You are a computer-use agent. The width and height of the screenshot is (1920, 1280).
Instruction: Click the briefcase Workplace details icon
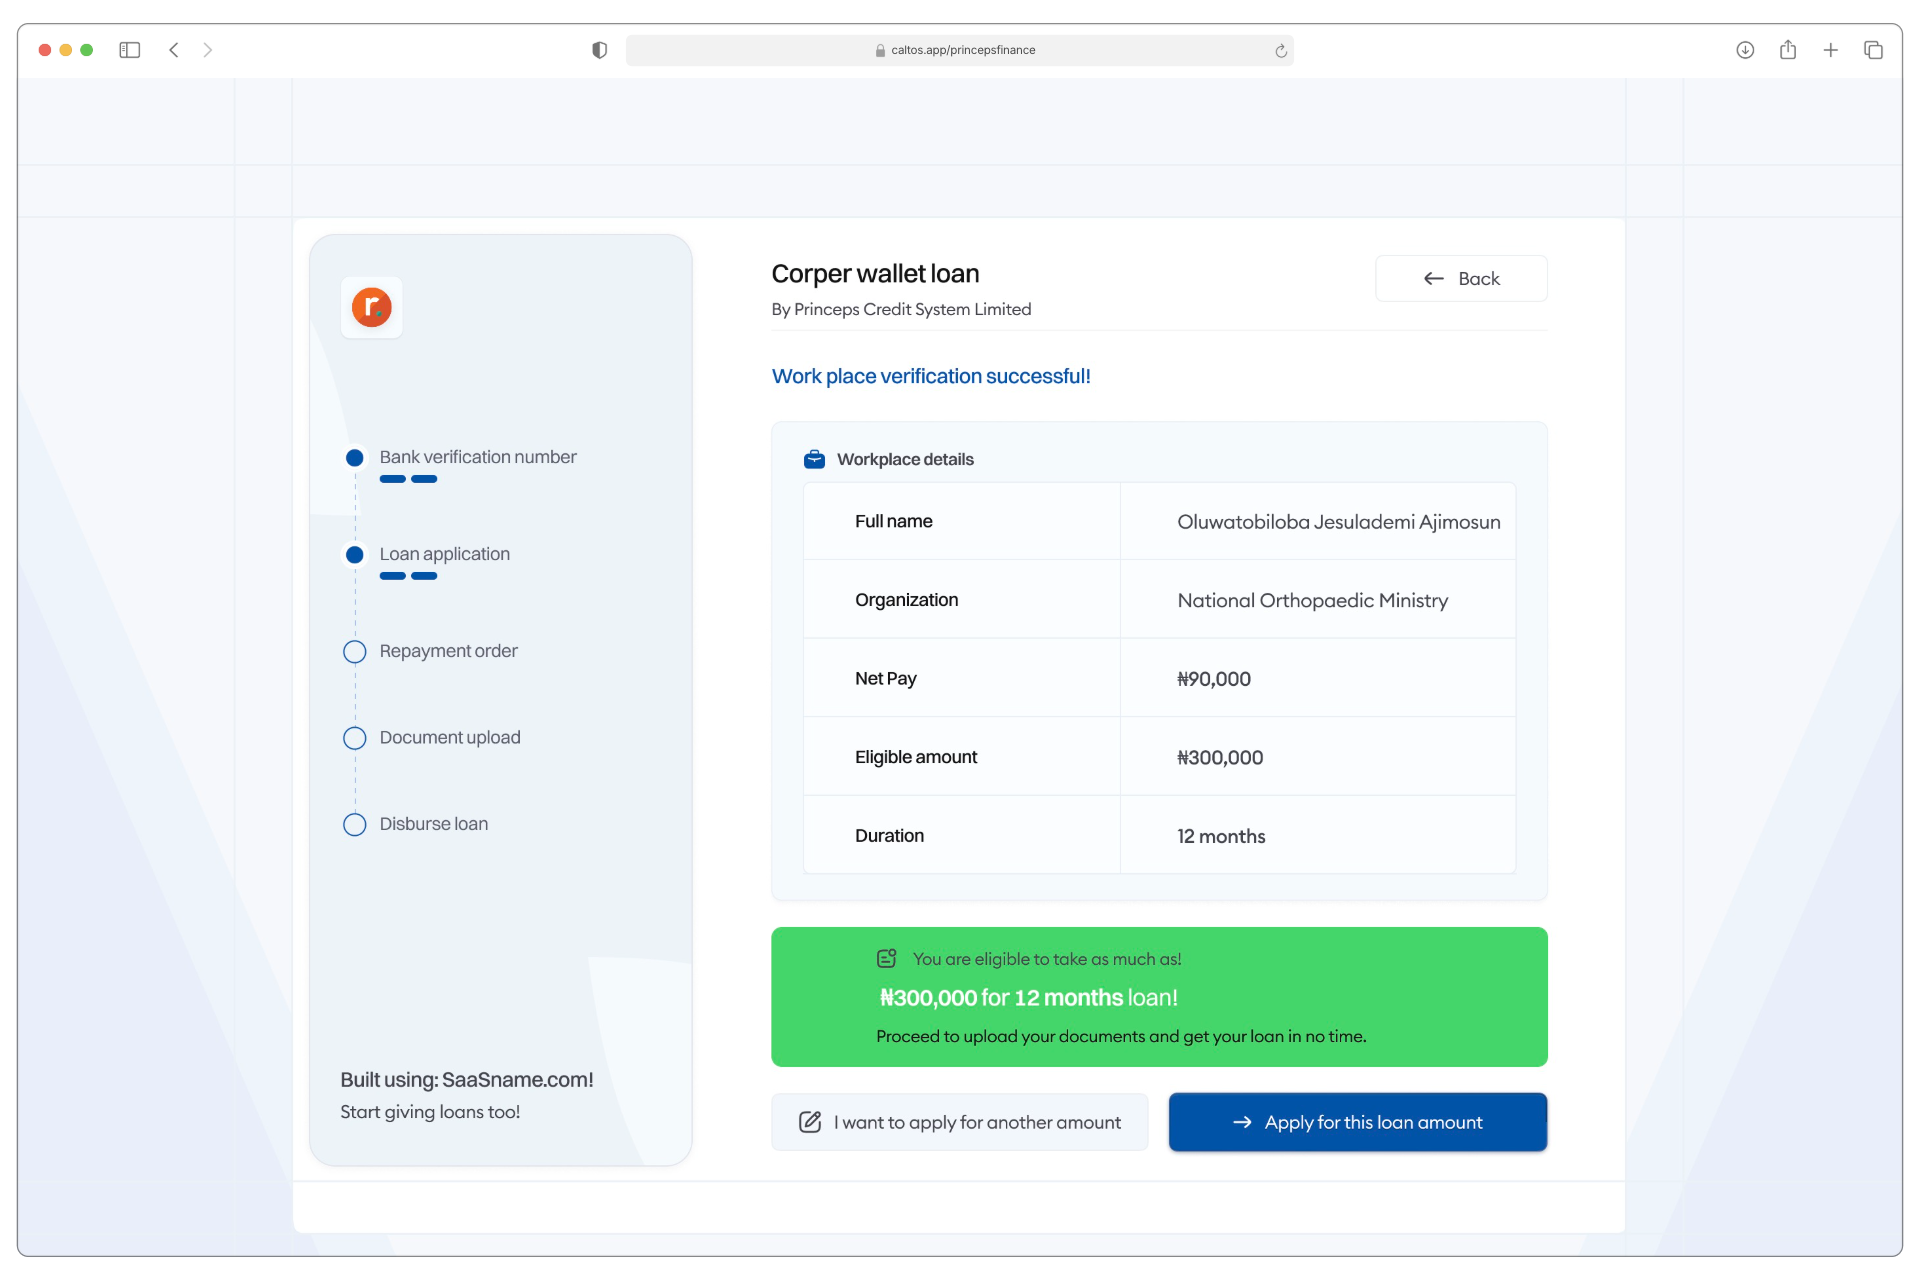point(814,459)
